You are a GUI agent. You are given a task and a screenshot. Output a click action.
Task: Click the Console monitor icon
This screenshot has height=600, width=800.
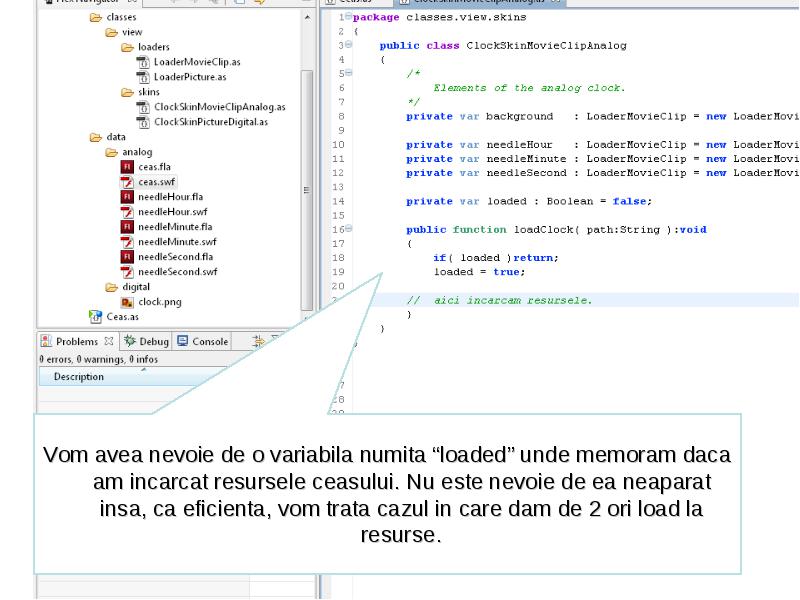point(183,341)
